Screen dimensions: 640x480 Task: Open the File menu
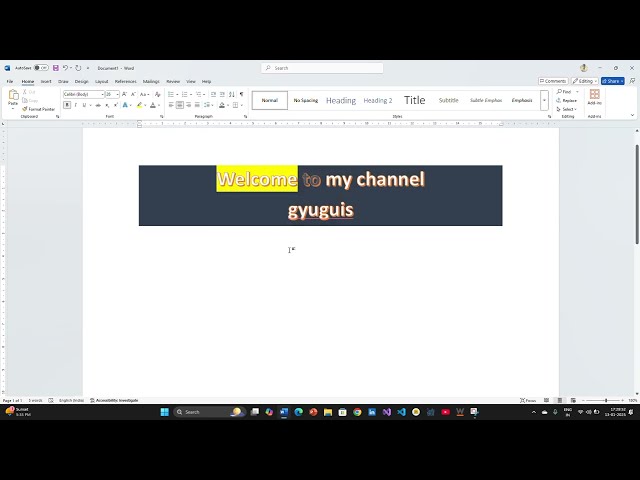(x=10, y=81)
